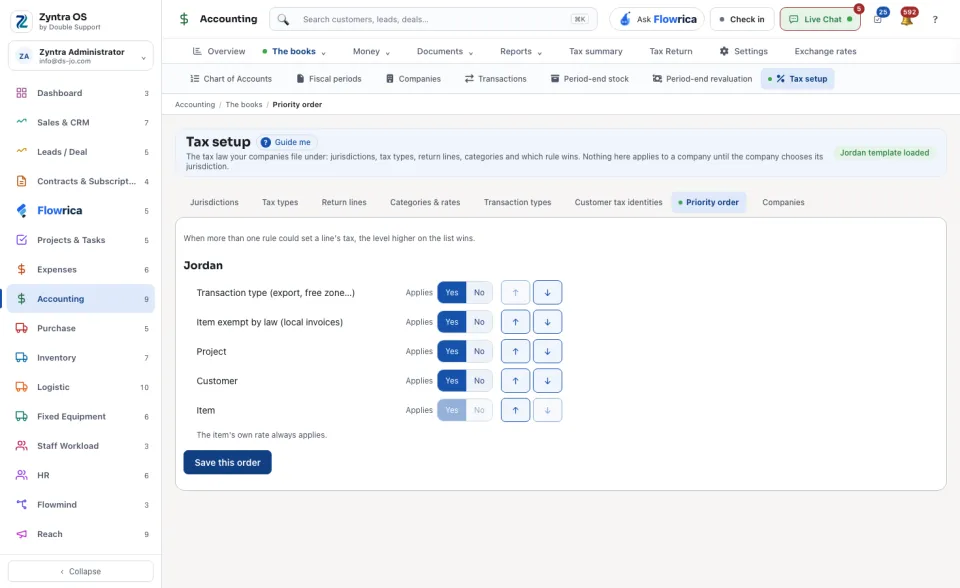Click the Check in button

742,20
